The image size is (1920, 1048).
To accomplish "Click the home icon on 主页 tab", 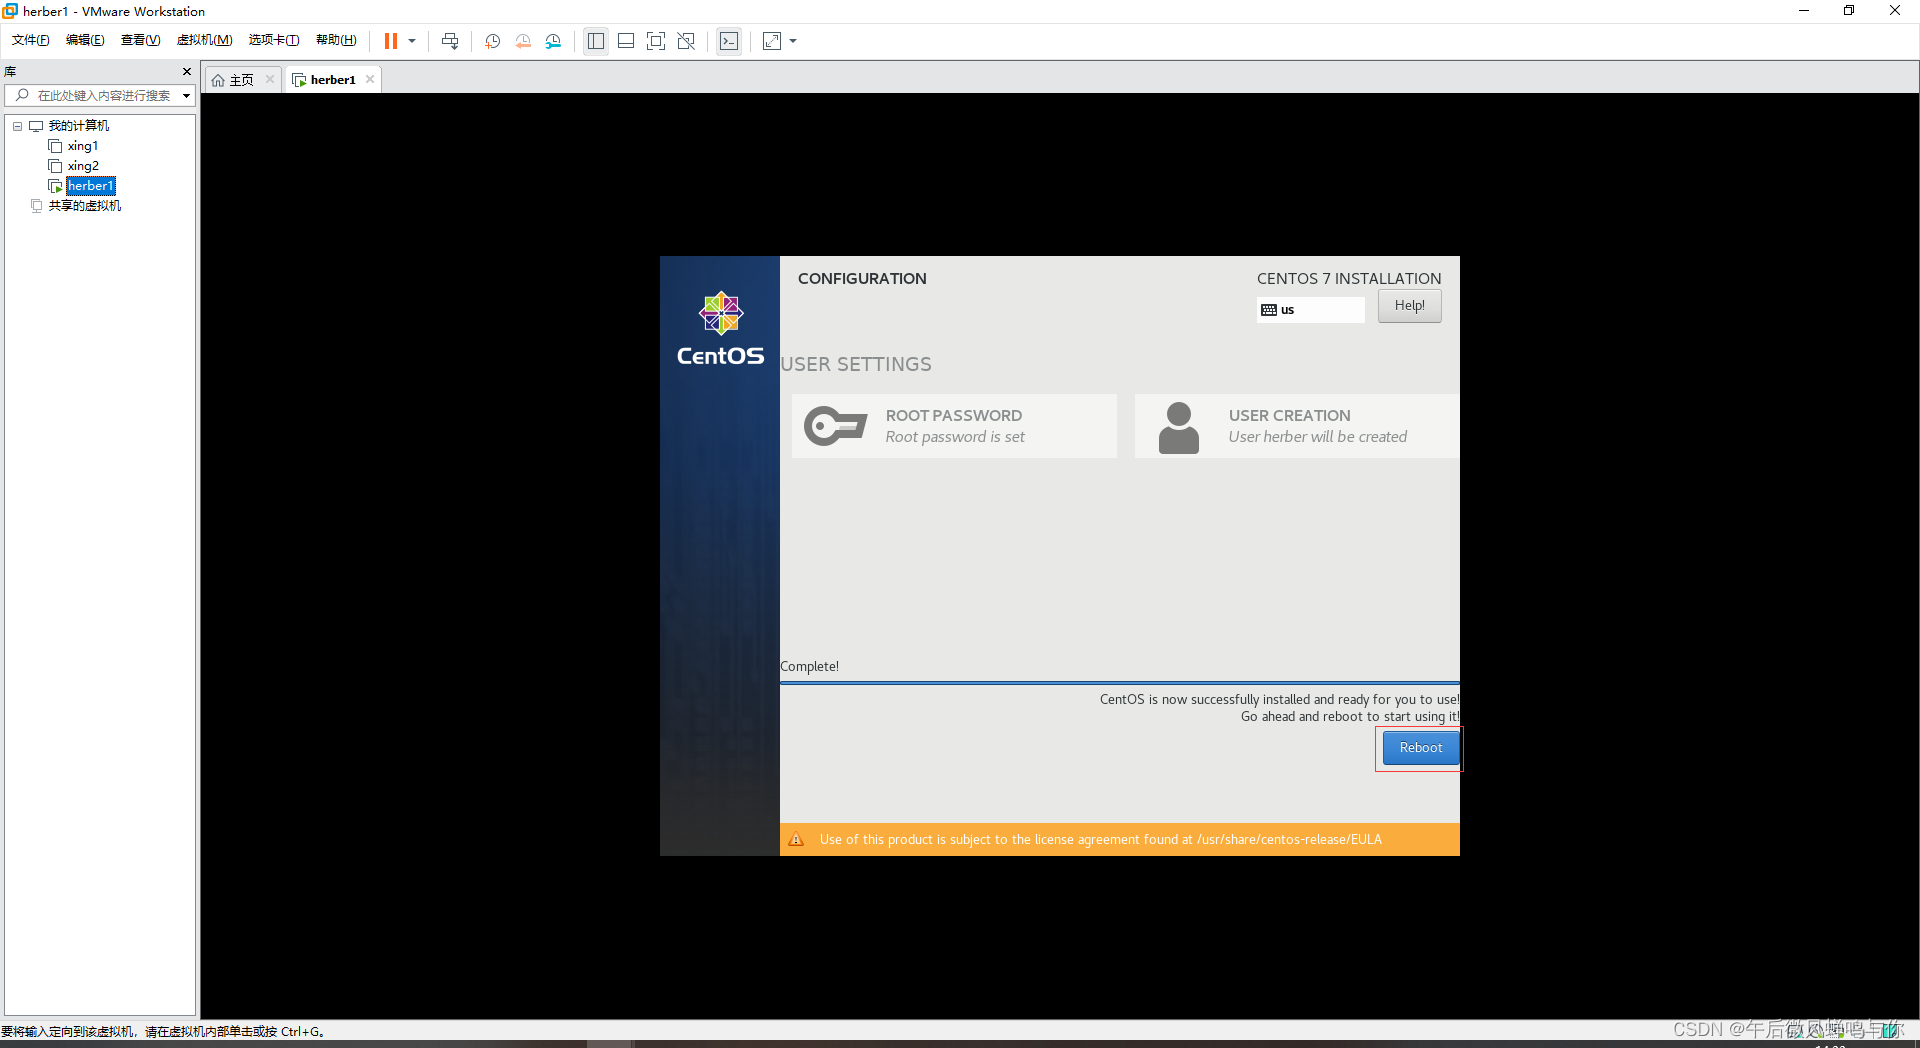I will (x=218, y=80).
